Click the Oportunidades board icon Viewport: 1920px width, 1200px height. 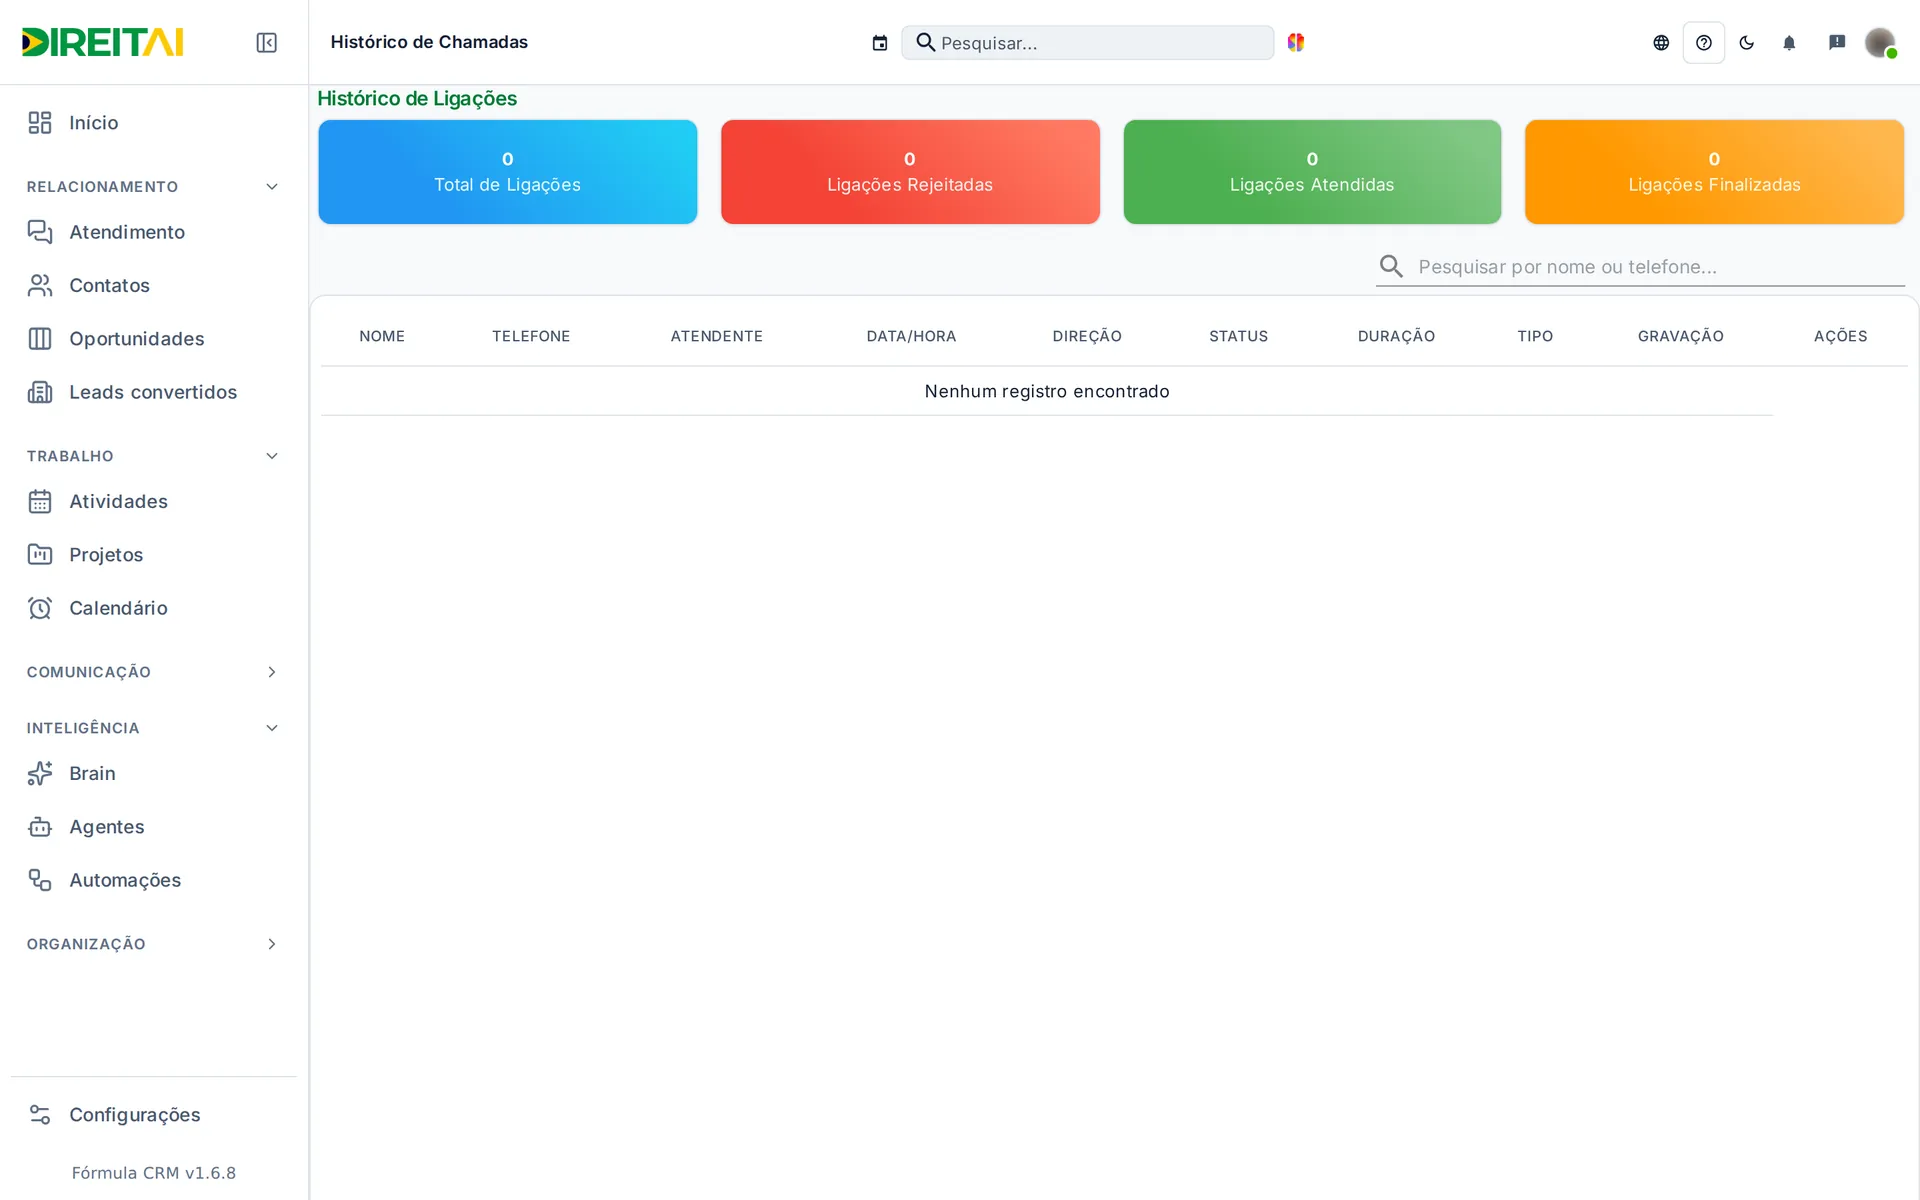(40, 339)
